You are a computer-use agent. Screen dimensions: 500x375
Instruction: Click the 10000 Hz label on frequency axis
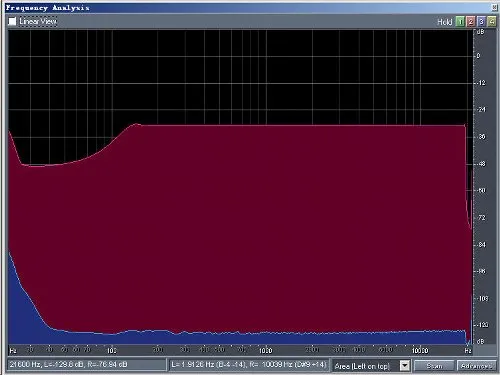[x=420, y=350]
